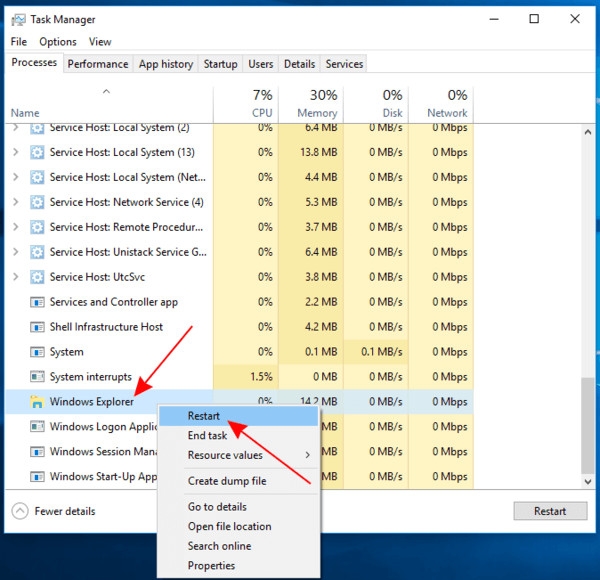The height and width of the screenshot is (580, 600).
Task: Choose Restart in the context menu
Action: [x=239, y=416]
